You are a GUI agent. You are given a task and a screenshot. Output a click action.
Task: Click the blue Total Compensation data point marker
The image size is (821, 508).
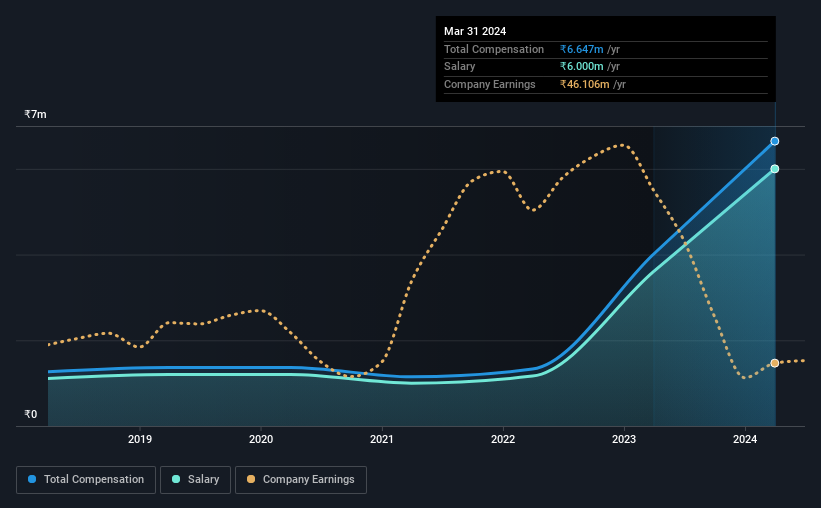[774, 141]
